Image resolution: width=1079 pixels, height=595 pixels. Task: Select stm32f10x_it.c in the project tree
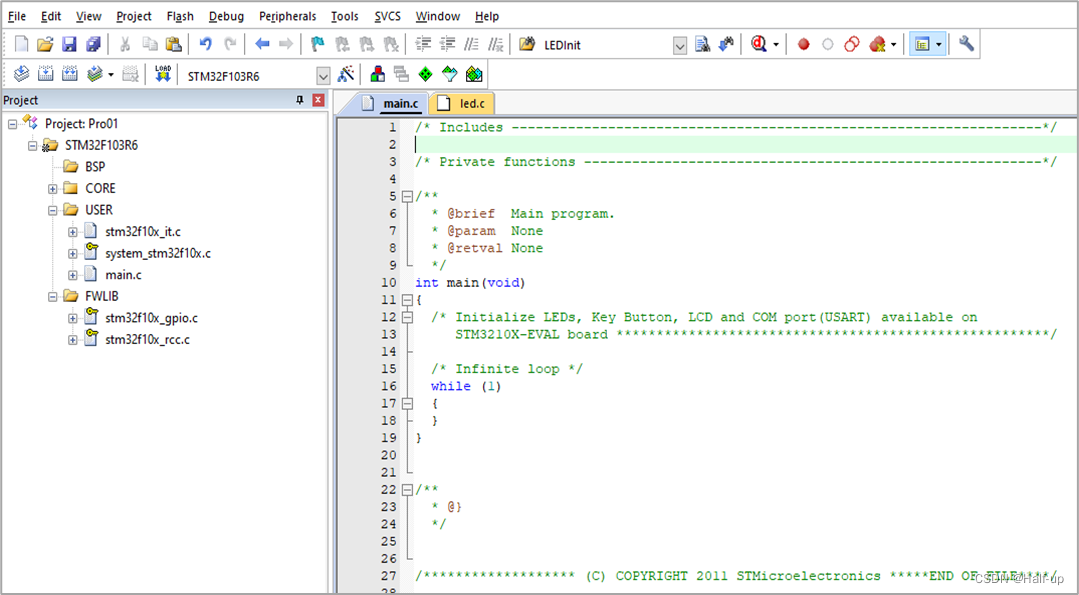coord(143,232)
